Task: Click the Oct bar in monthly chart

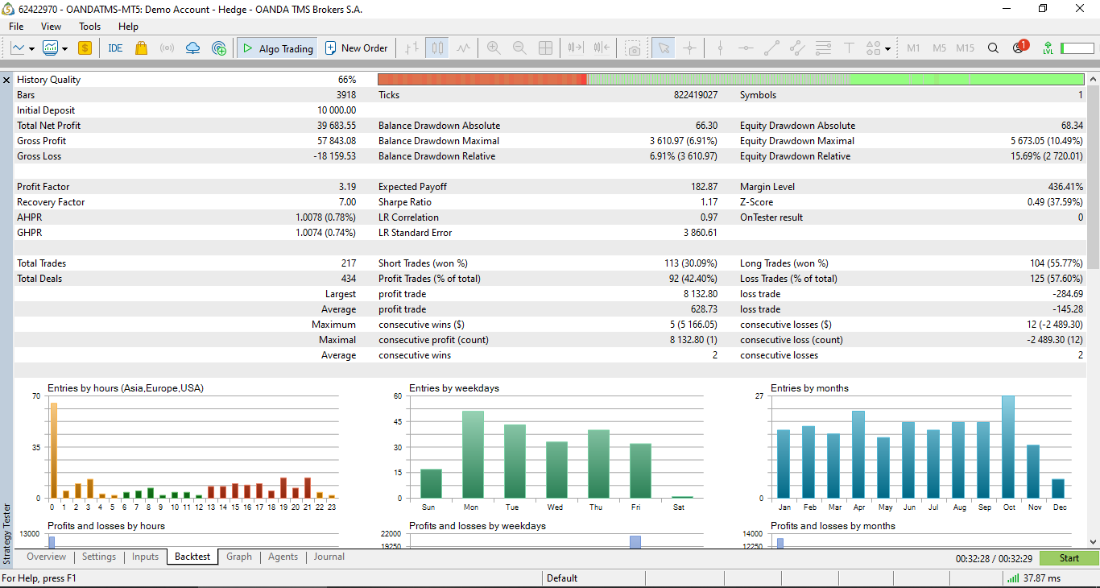Action: coord(1009,447)
